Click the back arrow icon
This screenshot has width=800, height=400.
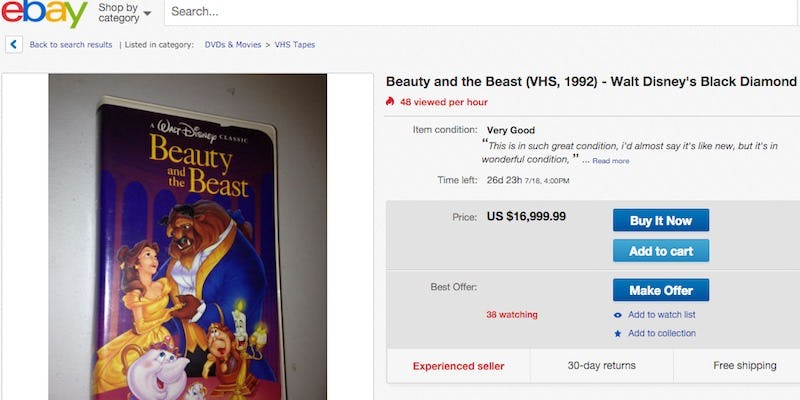14,45
